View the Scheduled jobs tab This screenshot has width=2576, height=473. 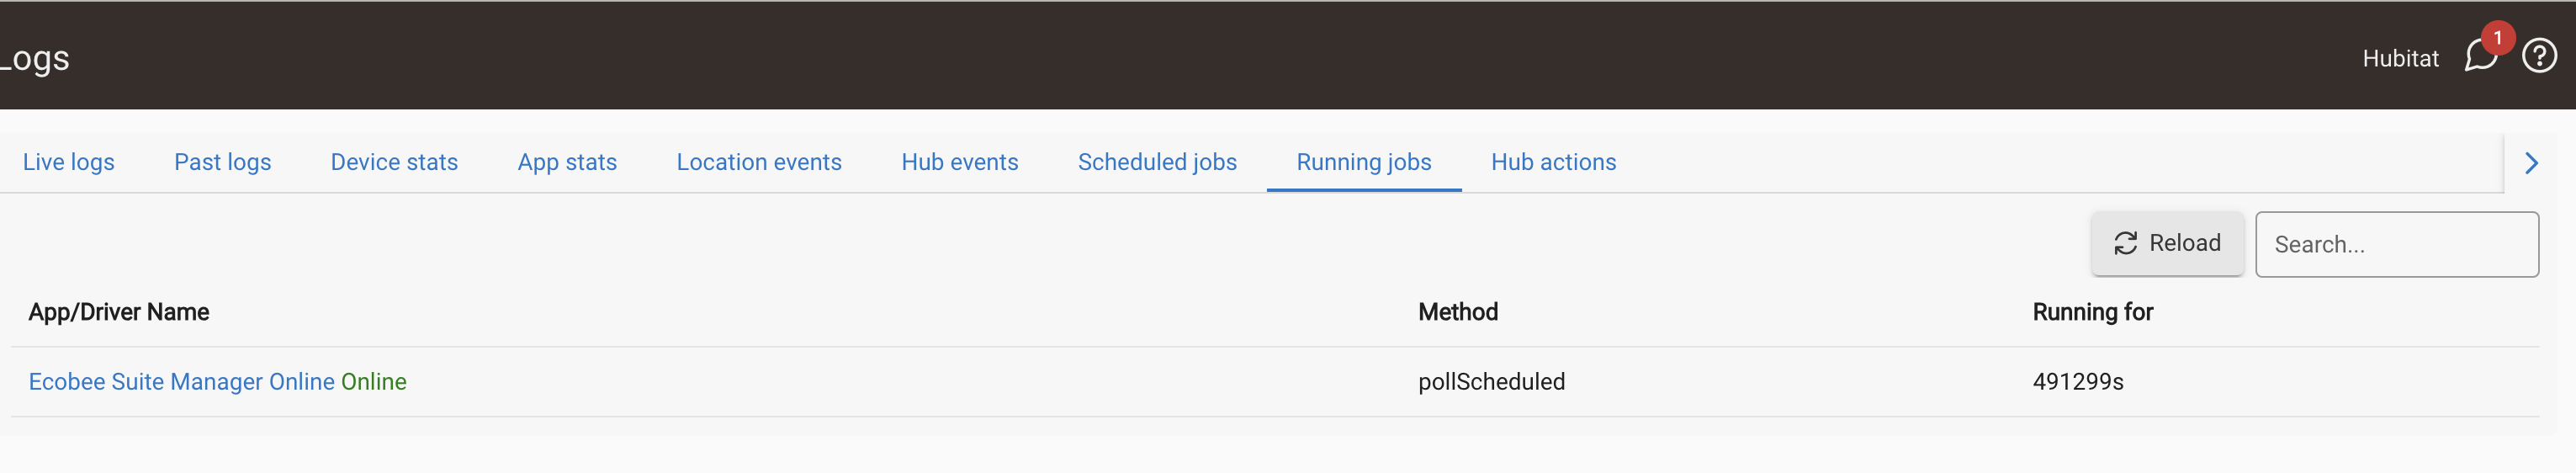pos(1157,162)
